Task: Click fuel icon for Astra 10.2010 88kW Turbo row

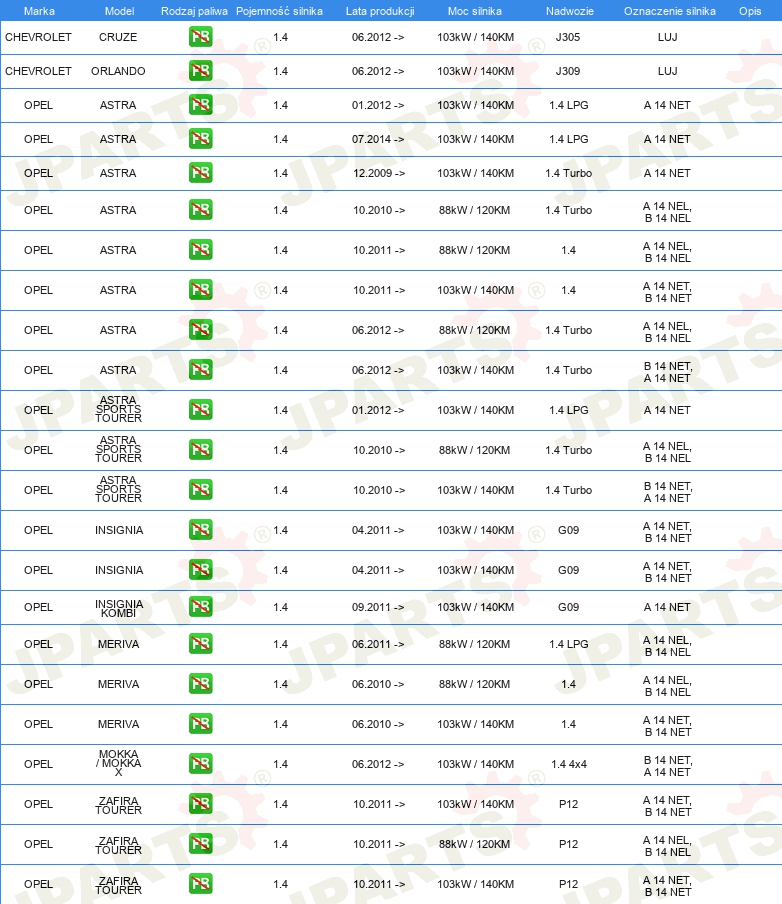Action: click(201, 210)
